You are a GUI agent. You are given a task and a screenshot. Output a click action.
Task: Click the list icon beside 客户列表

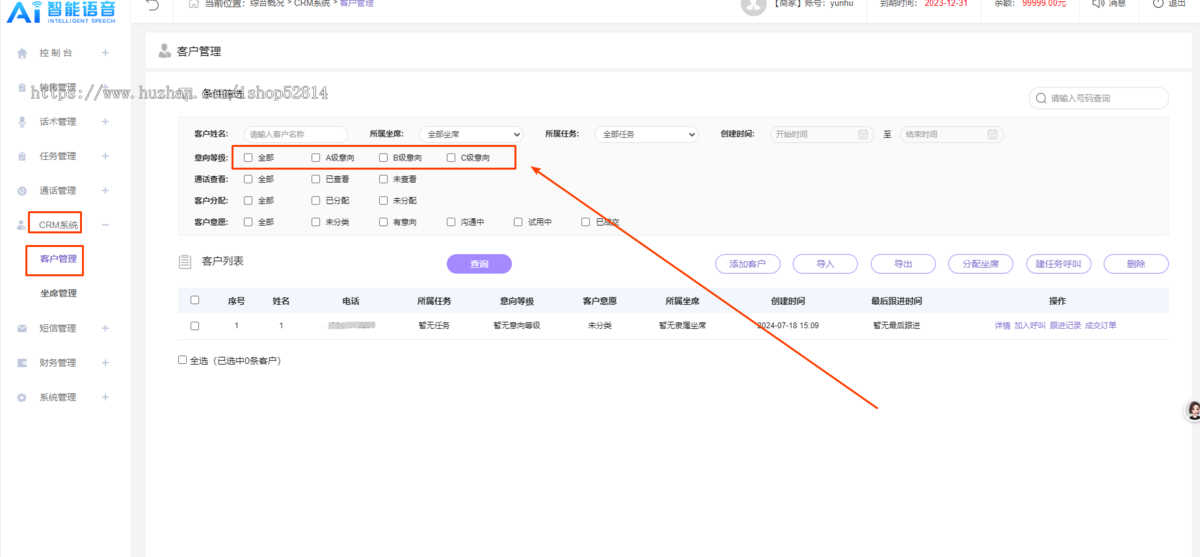pos(185,262)
